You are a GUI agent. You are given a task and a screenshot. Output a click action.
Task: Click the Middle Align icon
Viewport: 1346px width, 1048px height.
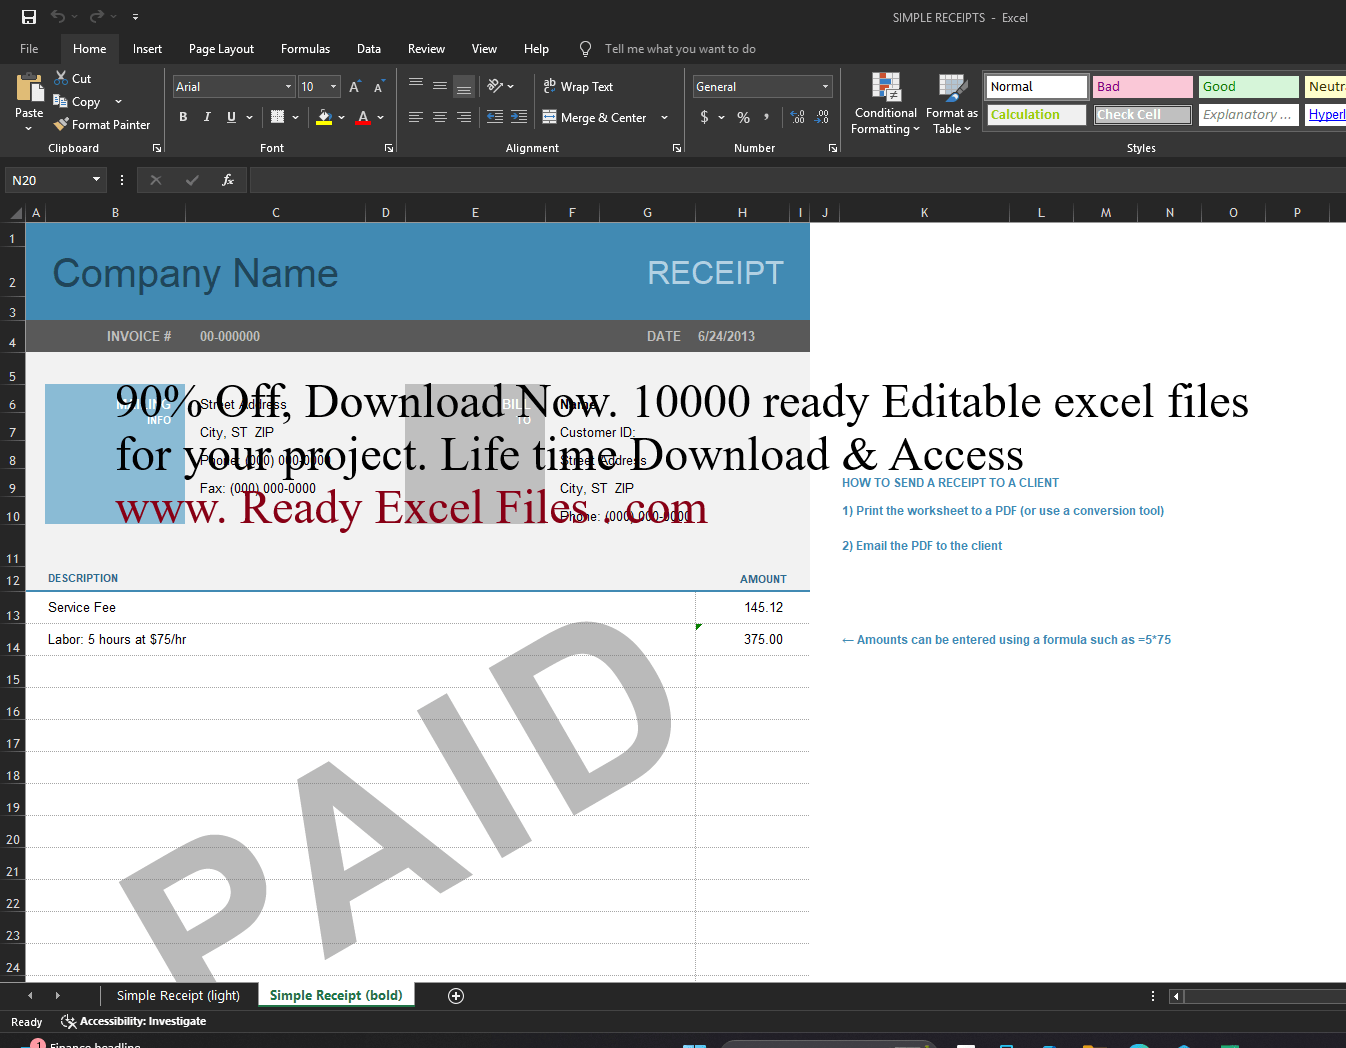coord(440,86)
